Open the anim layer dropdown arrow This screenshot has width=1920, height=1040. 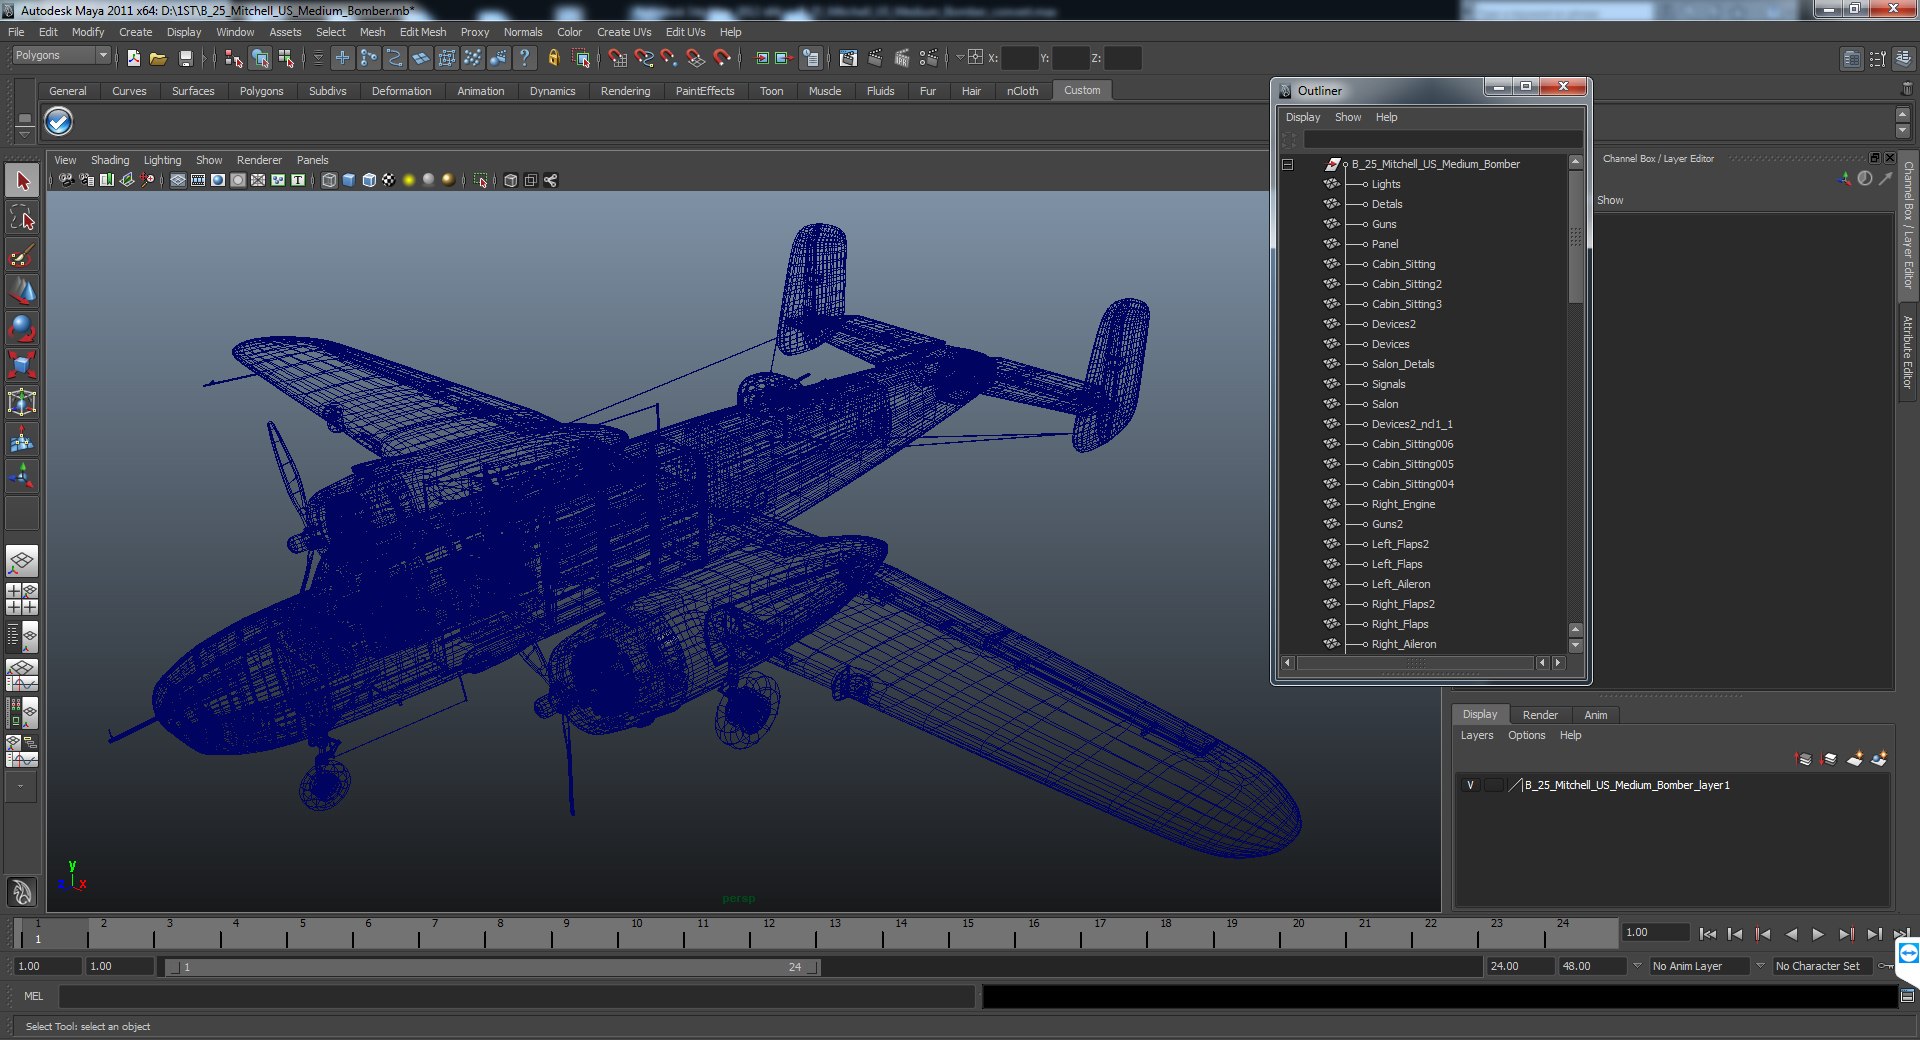1637,966
